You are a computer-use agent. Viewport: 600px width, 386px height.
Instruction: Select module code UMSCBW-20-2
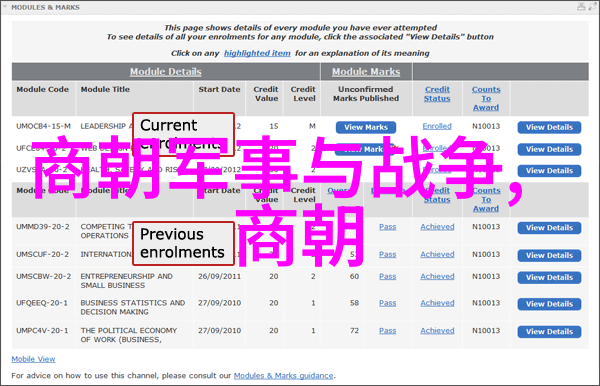point(44,276)
